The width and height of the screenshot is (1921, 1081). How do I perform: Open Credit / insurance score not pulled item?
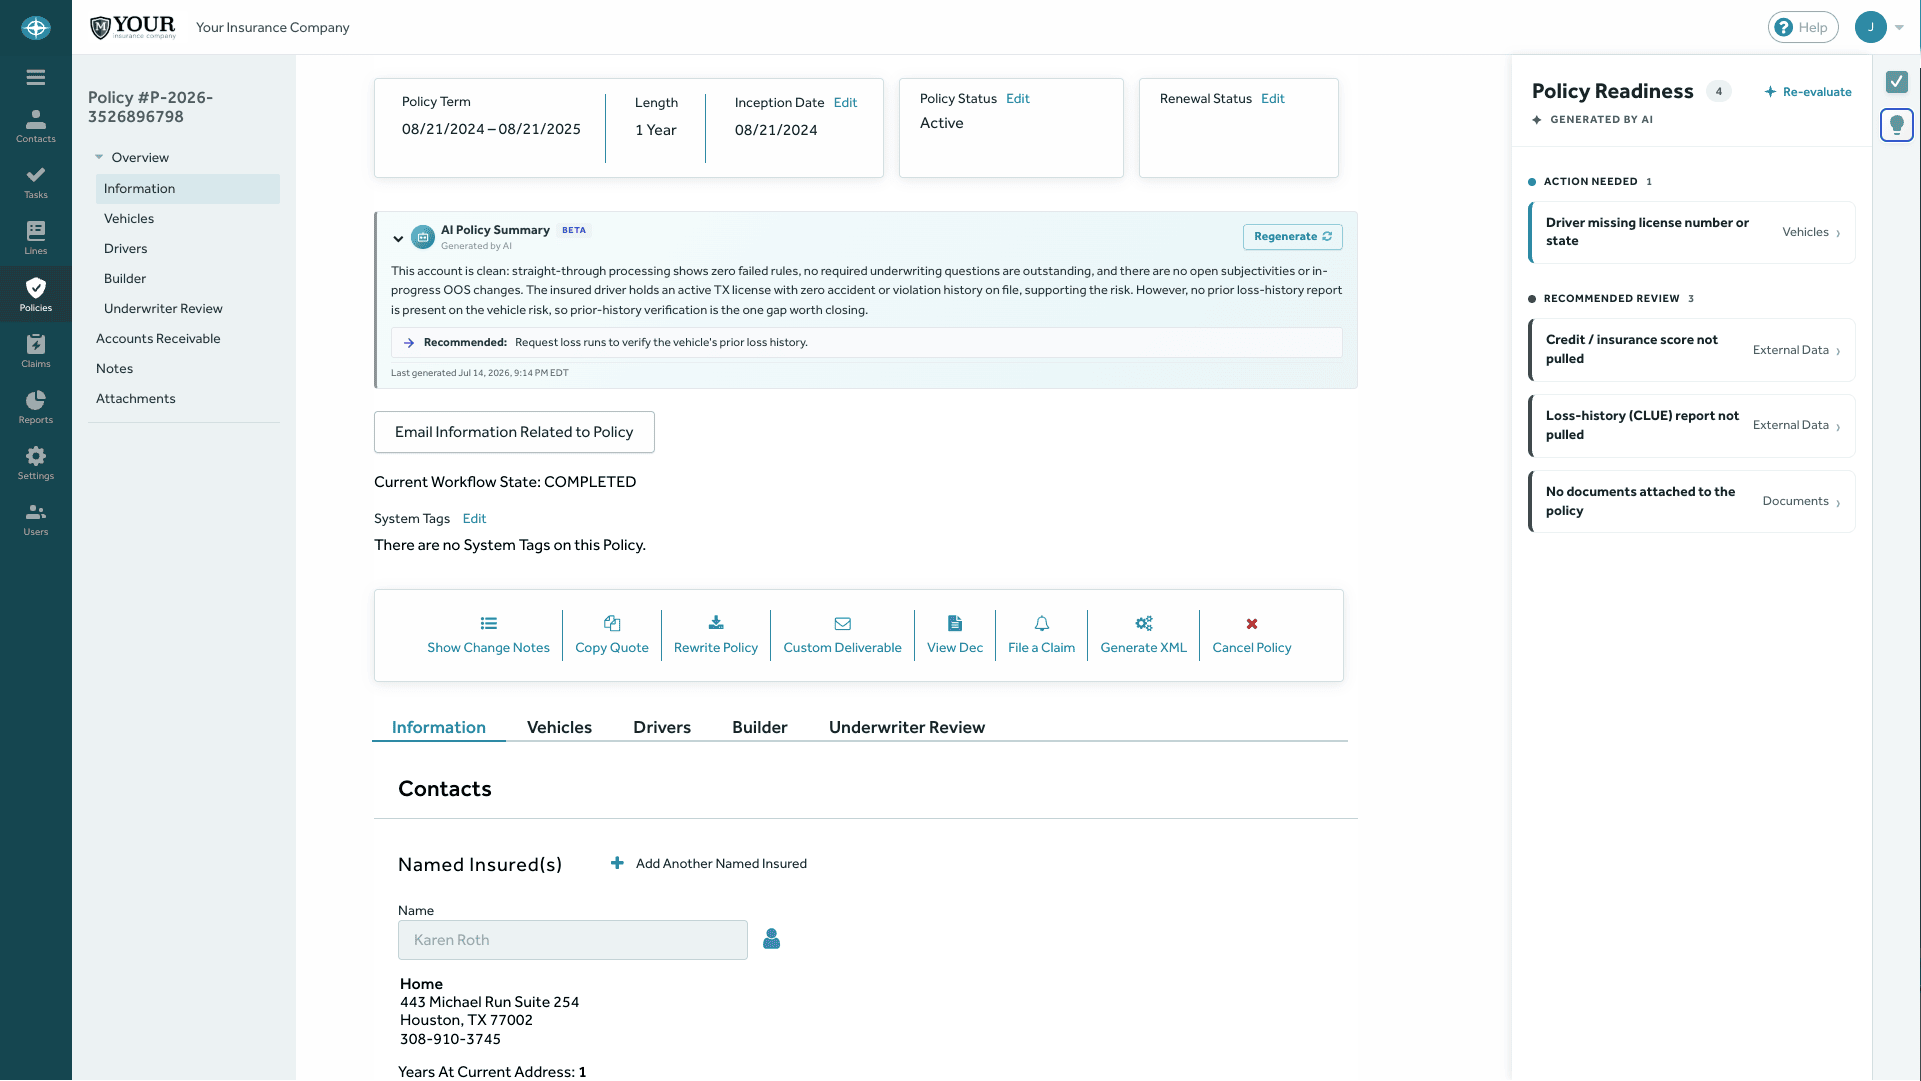(1692, 350)
